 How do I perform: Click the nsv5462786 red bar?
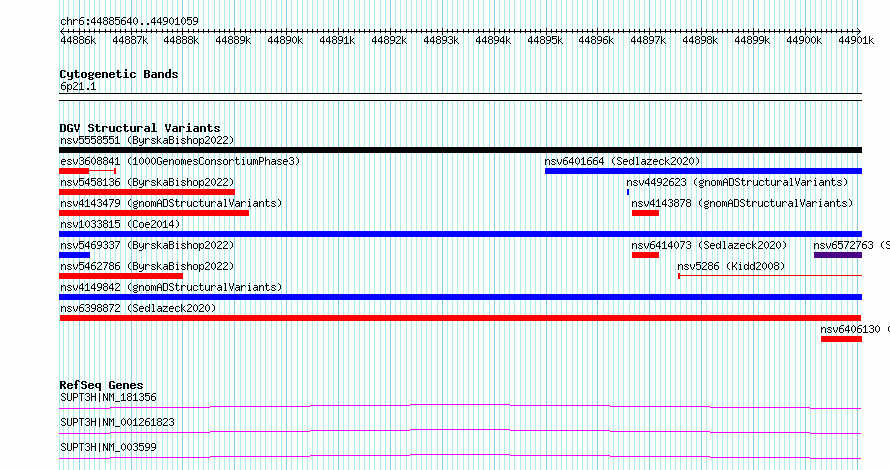(x=121, y=276)
